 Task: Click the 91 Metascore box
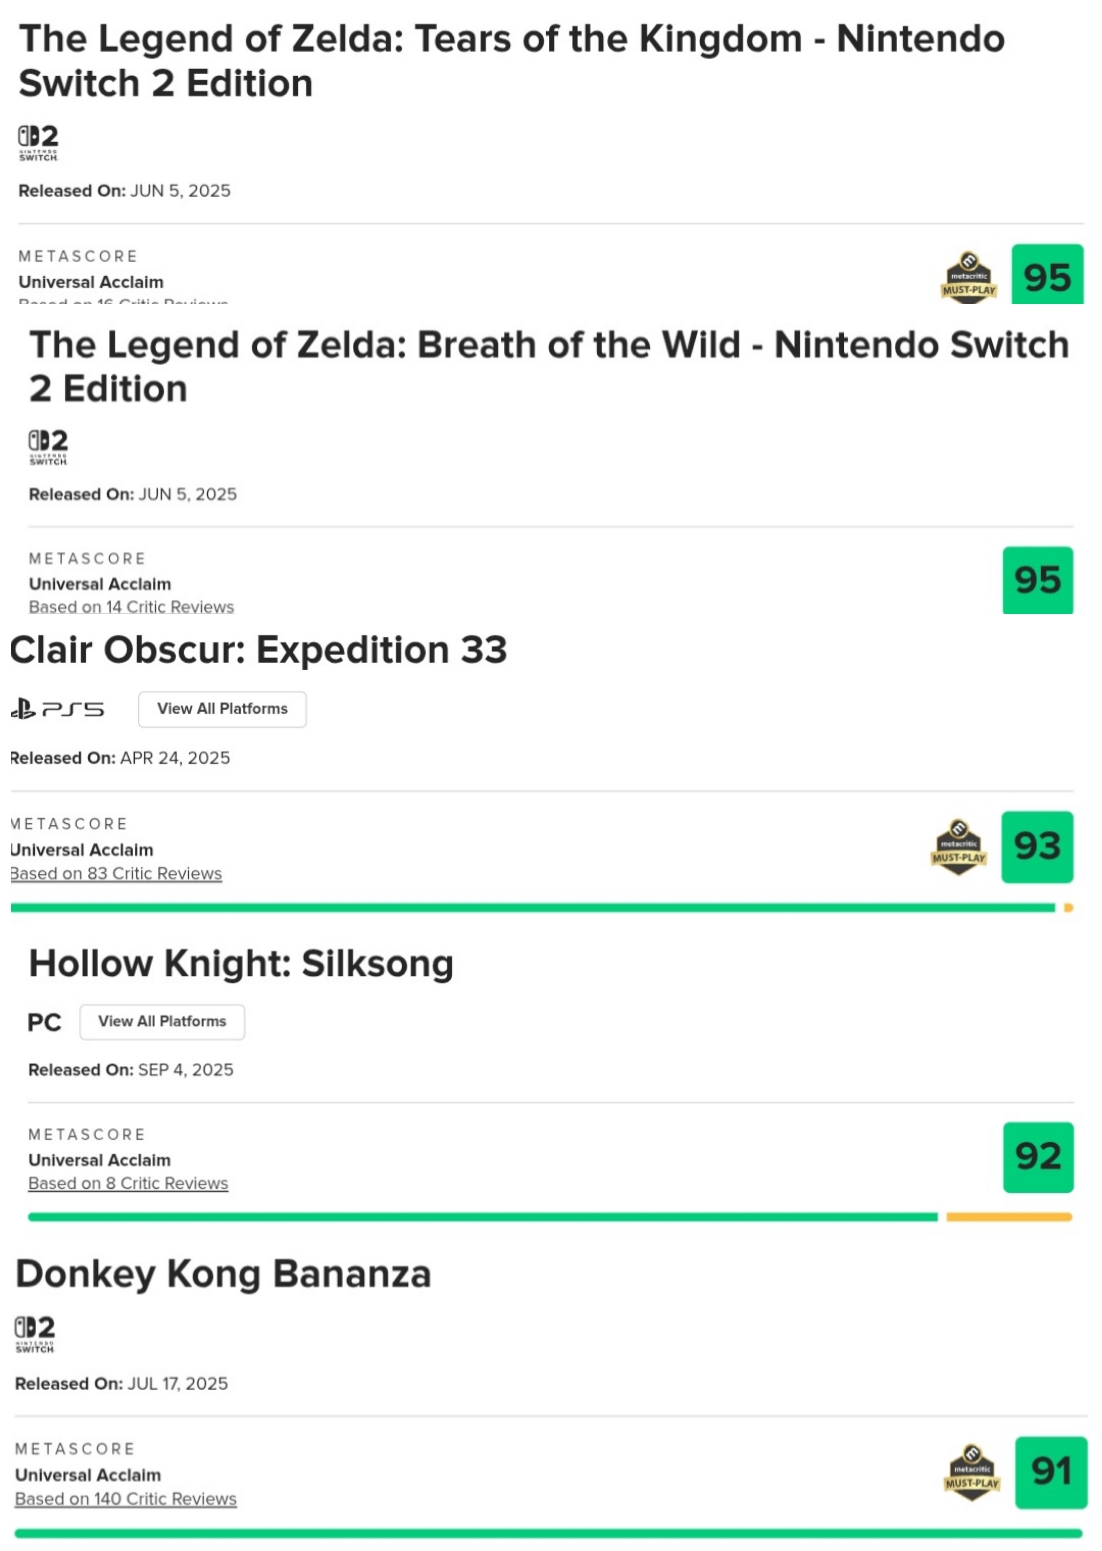[1050, 1472]
